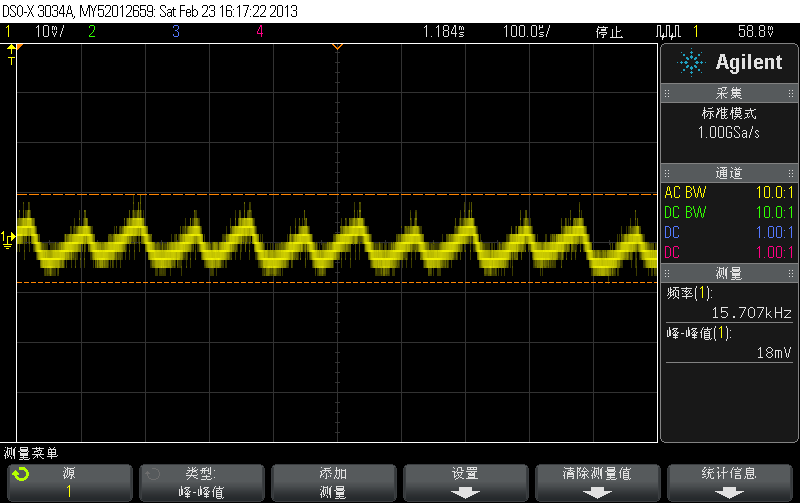800x503 pixels.
Task: Click the orange trigger time reference triangle
Action: point(337,47)
